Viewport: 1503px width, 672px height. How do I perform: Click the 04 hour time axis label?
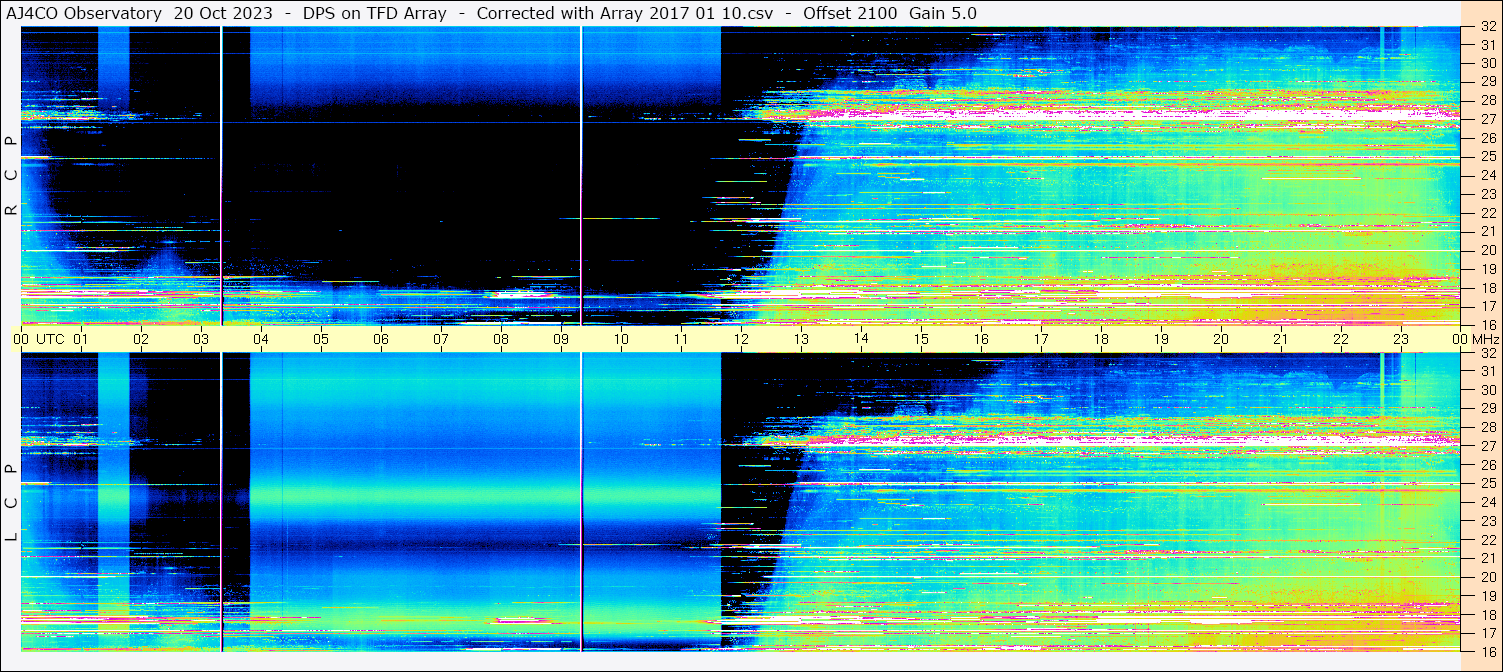261,339
